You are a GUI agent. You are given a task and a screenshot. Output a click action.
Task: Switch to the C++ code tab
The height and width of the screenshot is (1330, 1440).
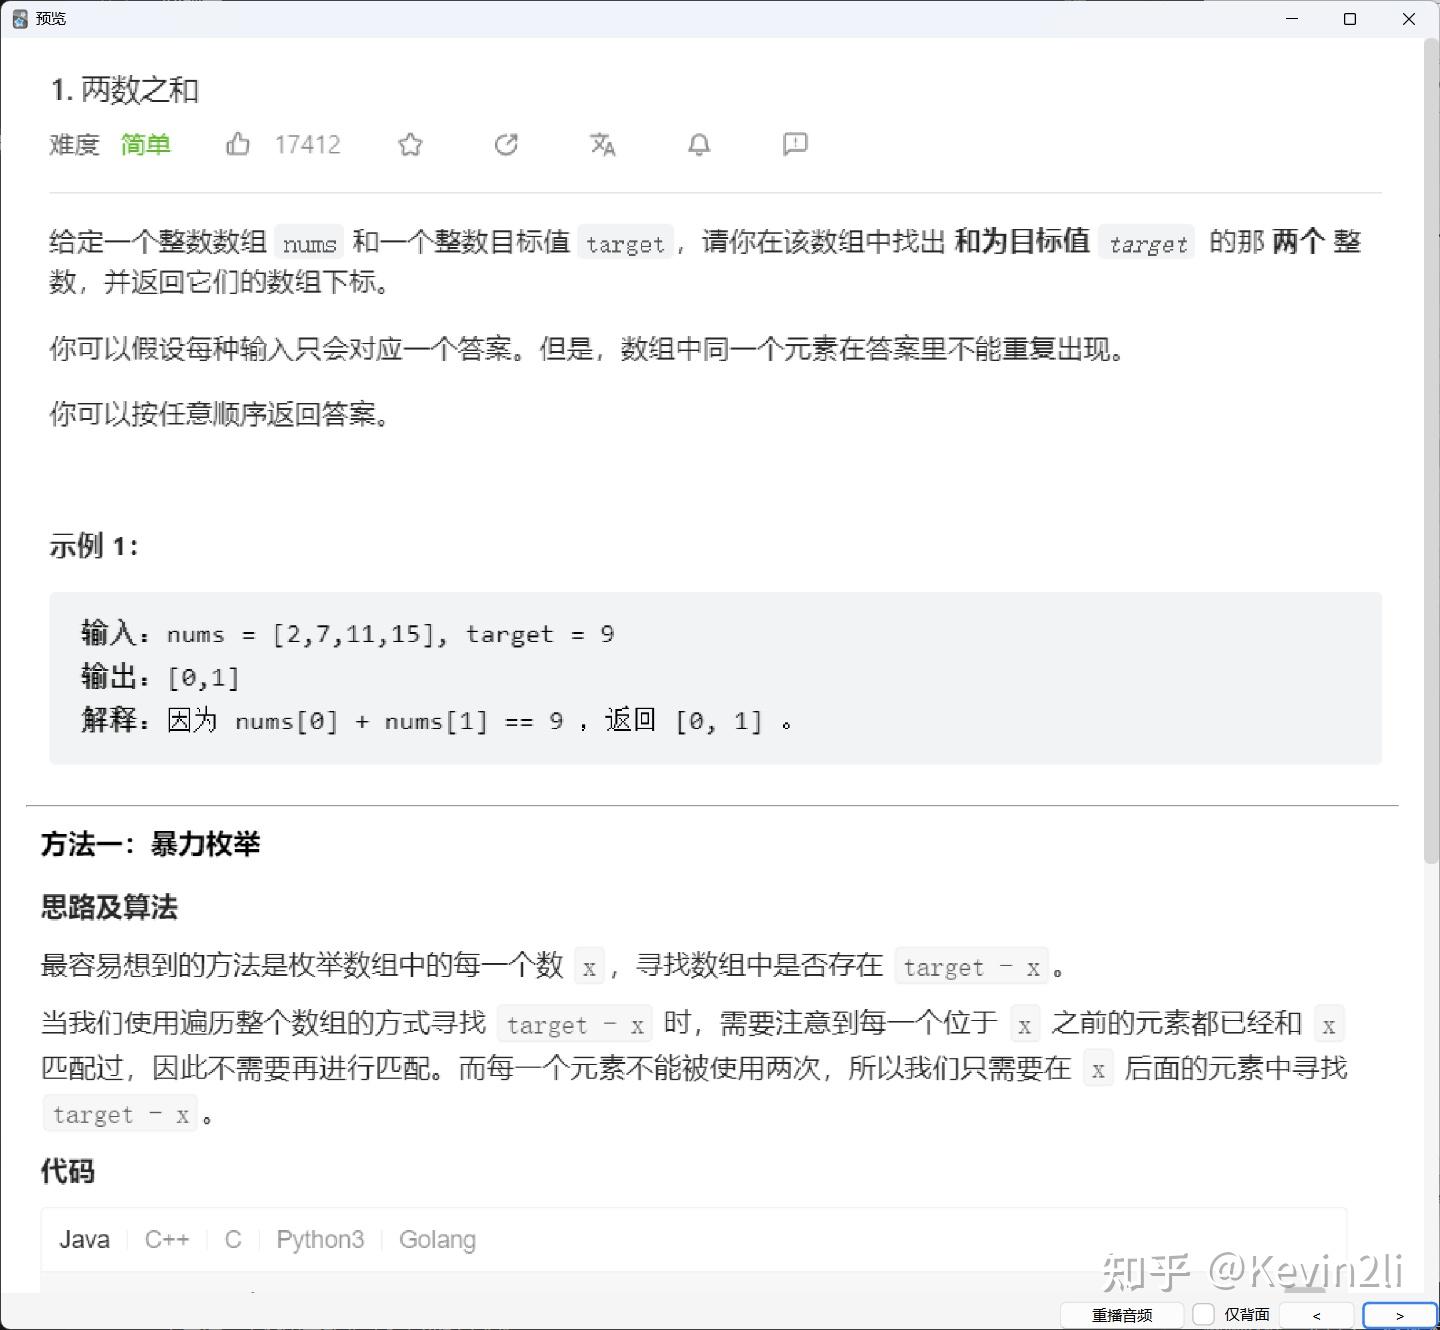point(167,1239)
